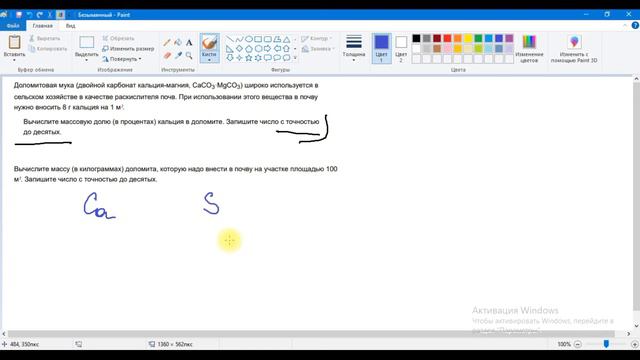Image resolution: width=640 pixels, height=360 pixels.
Task: Select the Pencil tool
Action: 167,42
